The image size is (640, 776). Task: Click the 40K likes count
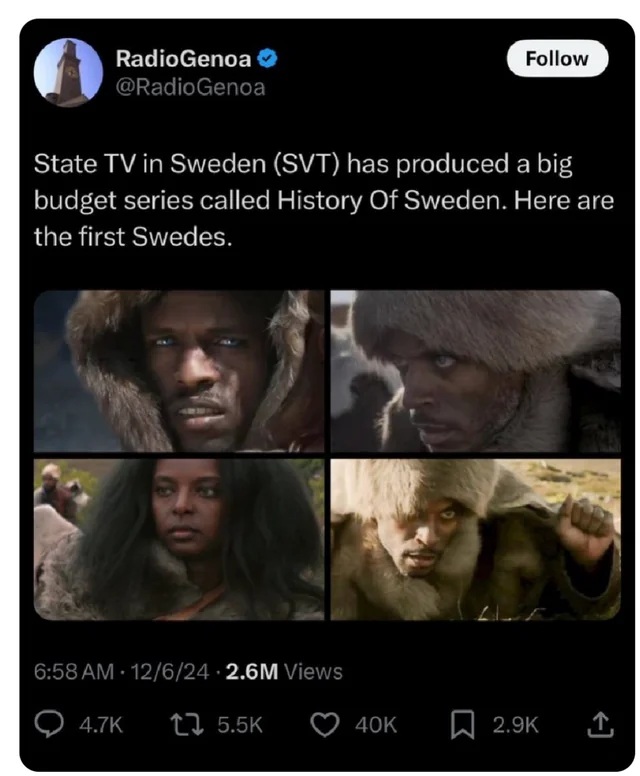pos(376,726)
